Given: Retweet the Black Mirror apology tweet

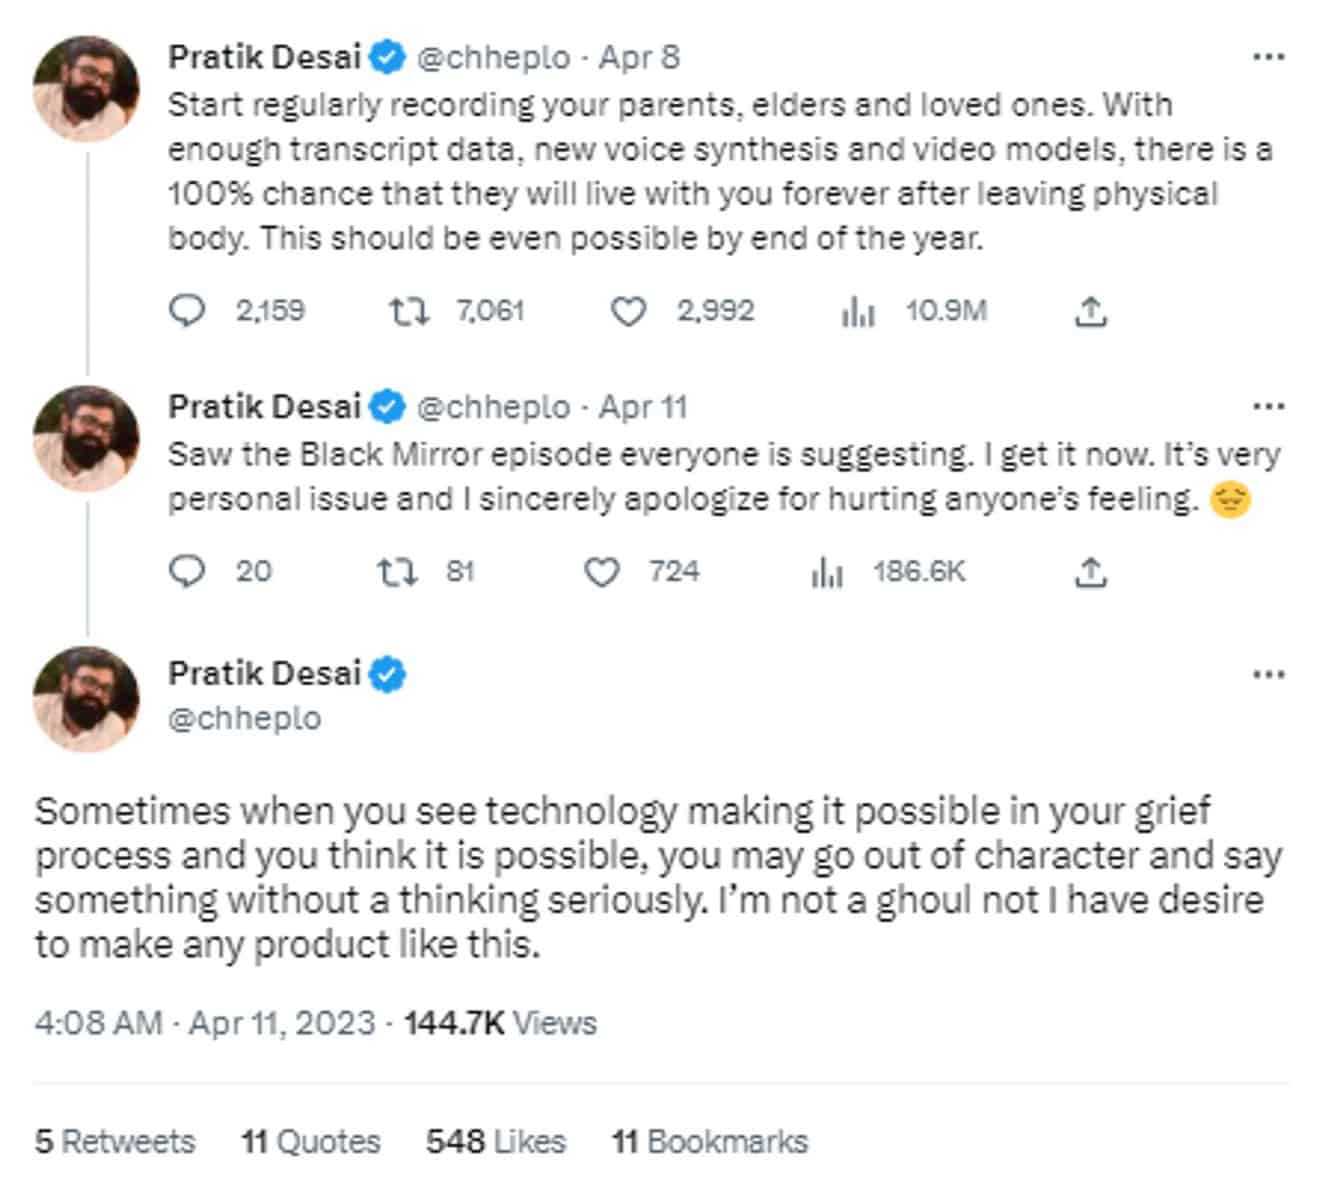Looking at the screenshot, I should [395, 572].
